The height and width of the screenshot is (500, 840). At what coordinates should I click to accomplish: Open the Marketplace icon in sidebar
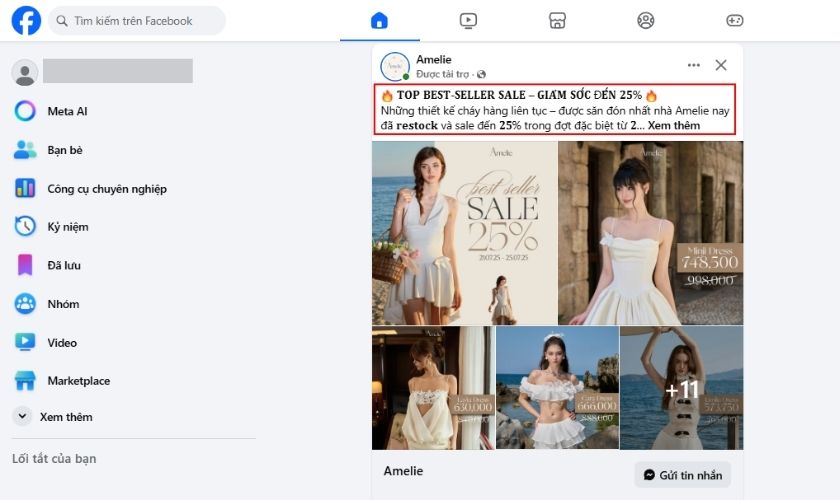pyautogui.click(x=25, y=380)
